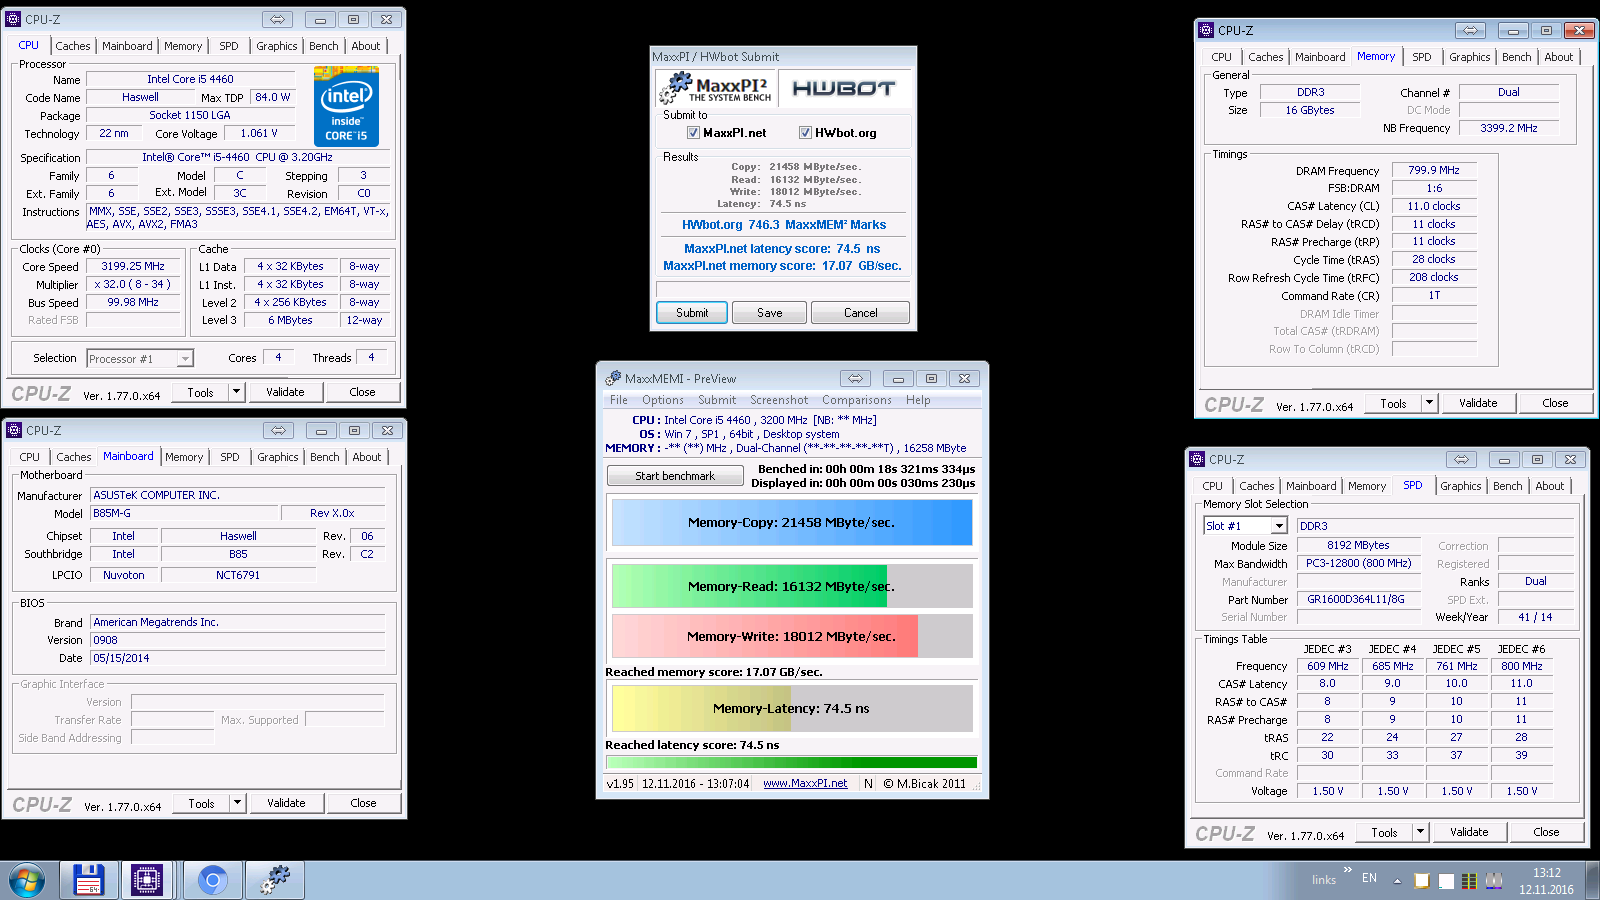
Task: Click Cancel button in HWbot Submit dialog
Action: (860, 313)
